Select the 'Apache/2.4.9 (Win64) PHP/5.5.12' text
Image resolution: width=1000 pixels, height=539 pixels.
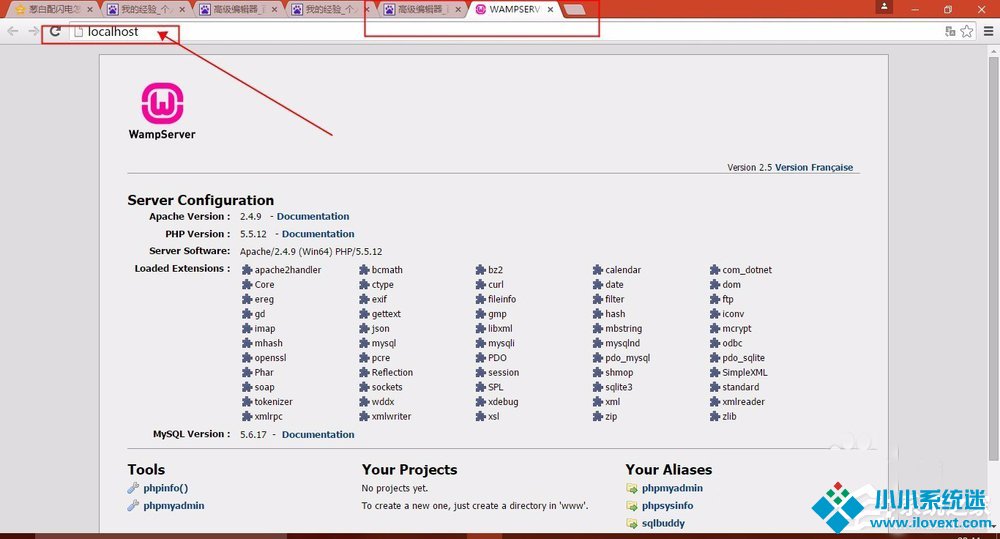tap(311, 251)
